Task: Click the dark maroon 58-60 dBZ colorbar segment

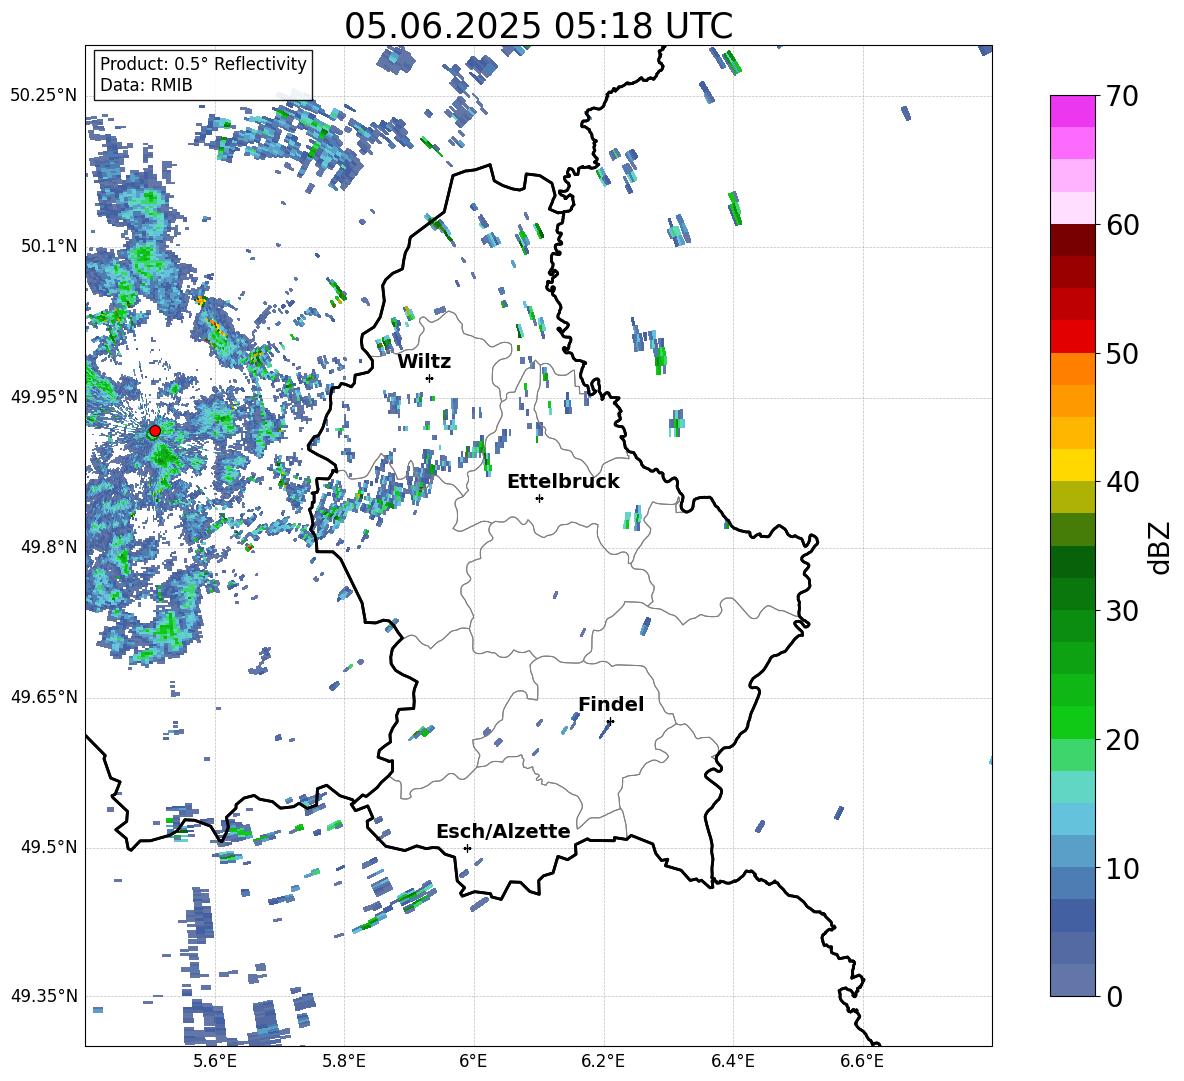Action: (1072, 240)
